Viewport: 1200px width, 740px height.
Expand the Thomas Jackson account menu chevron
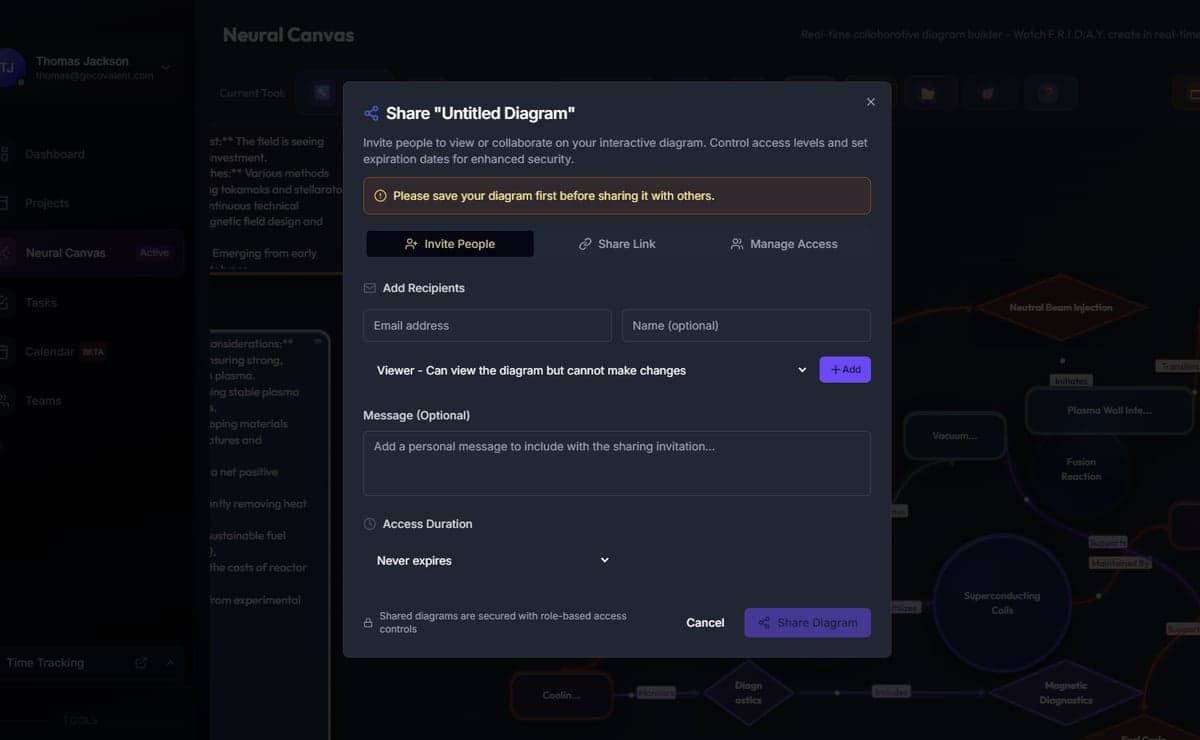click(x=166, y=68)
